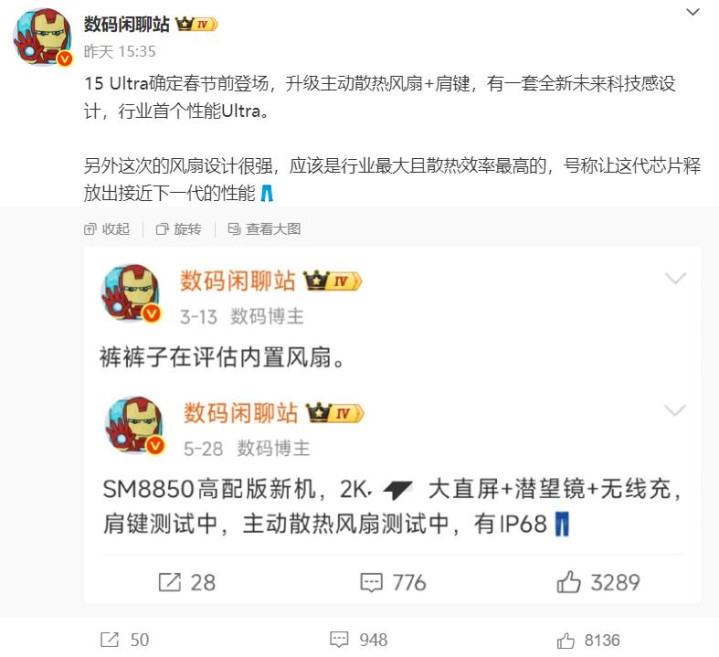Open full-size image via 查看大图
This screenshot has width=719, height=657.
point(264,229)
